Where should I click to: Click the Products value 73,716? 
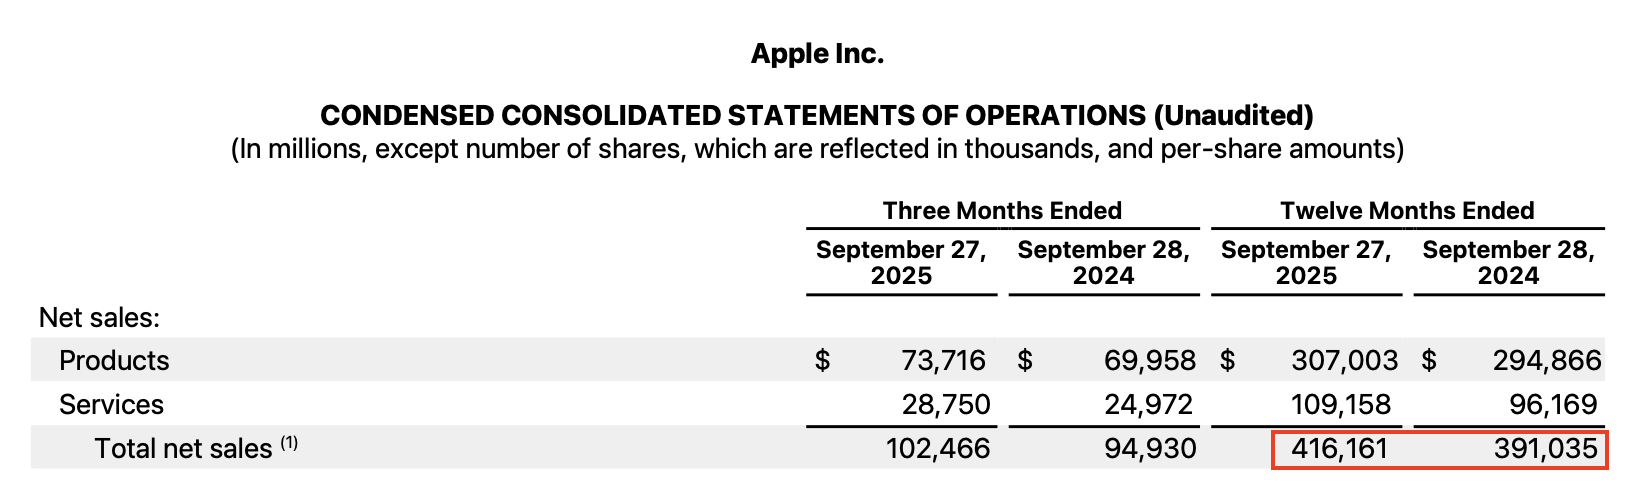[943, 361]
